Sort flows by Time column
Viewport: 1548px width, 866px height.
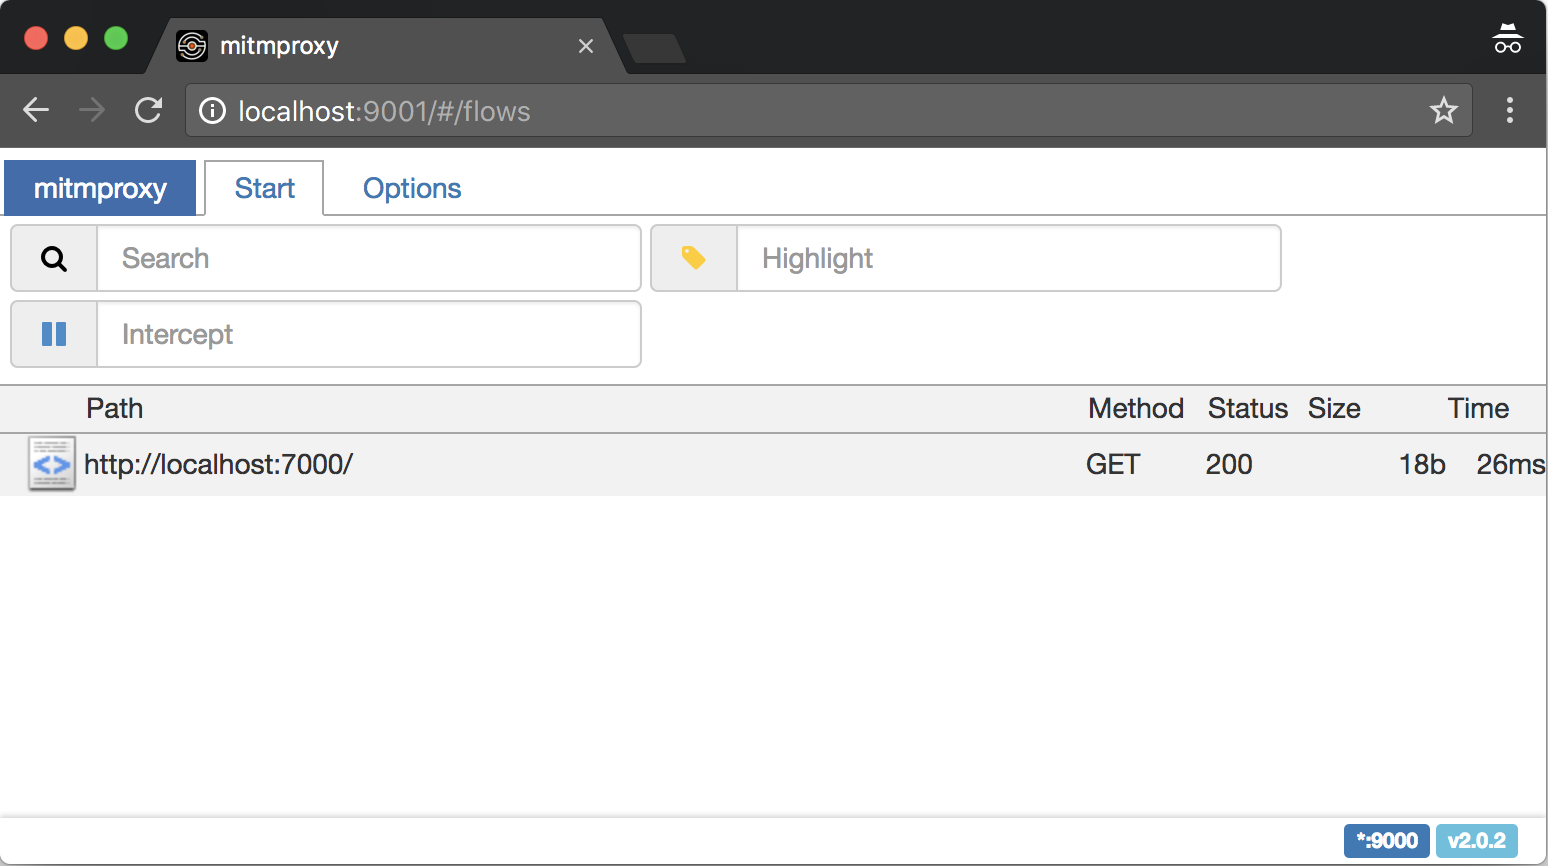point(1478,408)
